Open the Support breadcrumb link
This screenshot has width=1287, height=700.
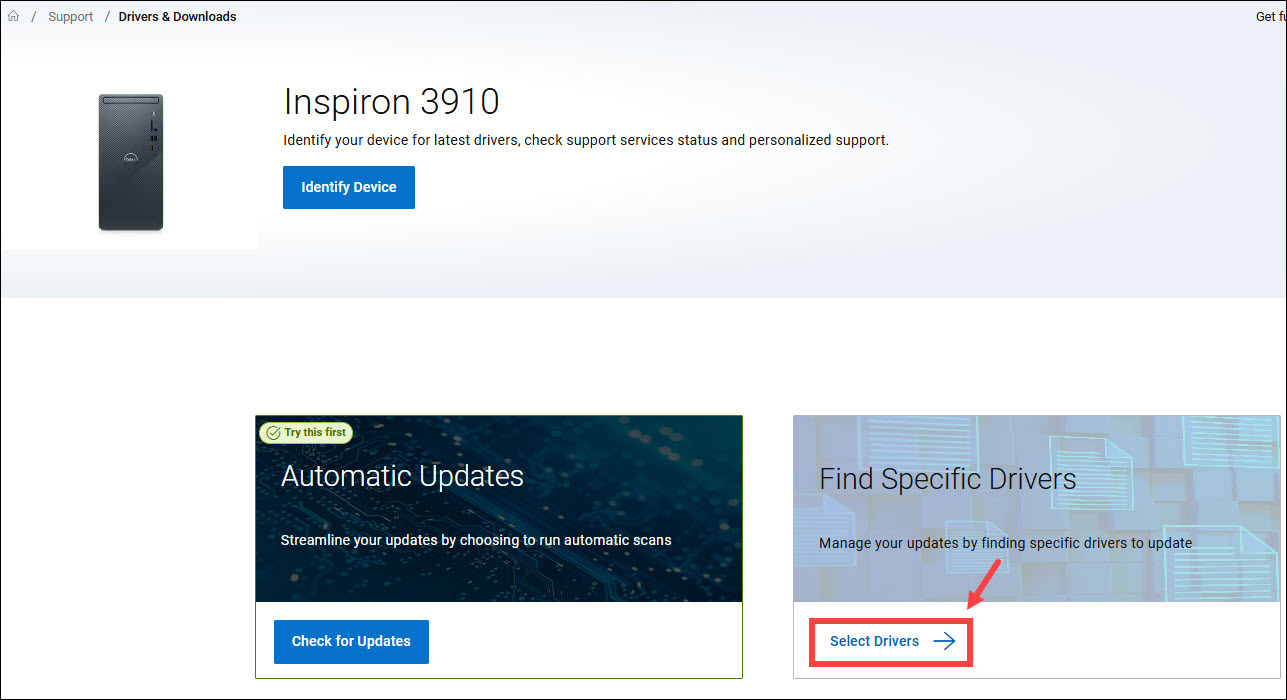tap(70, 17)
